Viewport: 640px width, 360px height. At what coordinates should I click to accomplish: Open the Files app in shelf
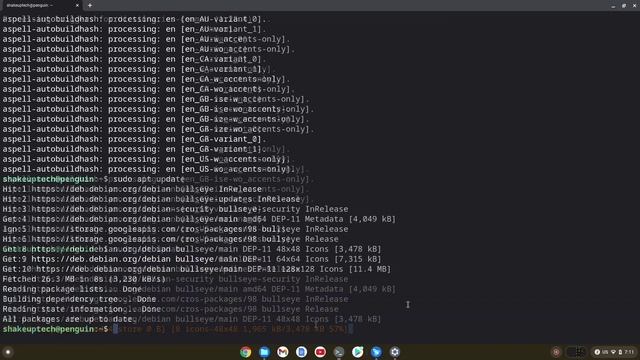click(264, 352)
